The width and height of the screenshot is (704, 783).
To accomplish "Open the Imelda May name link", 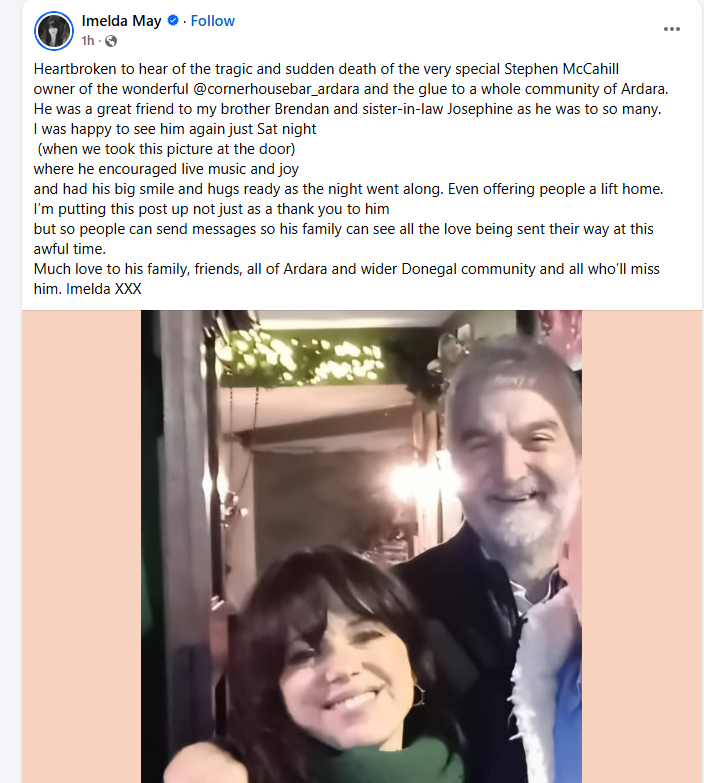I will tap(121, 21).
